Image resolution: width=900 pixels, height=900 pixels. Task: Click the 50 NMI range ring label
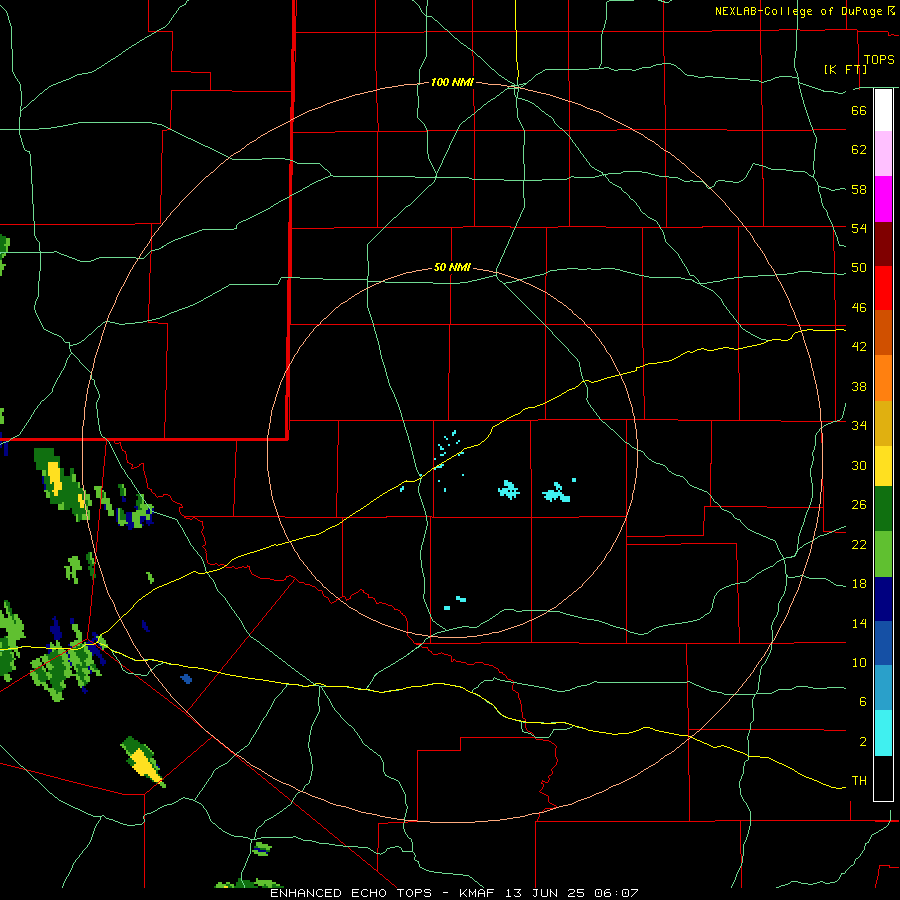pyautogui.click(x=452, y=267)
